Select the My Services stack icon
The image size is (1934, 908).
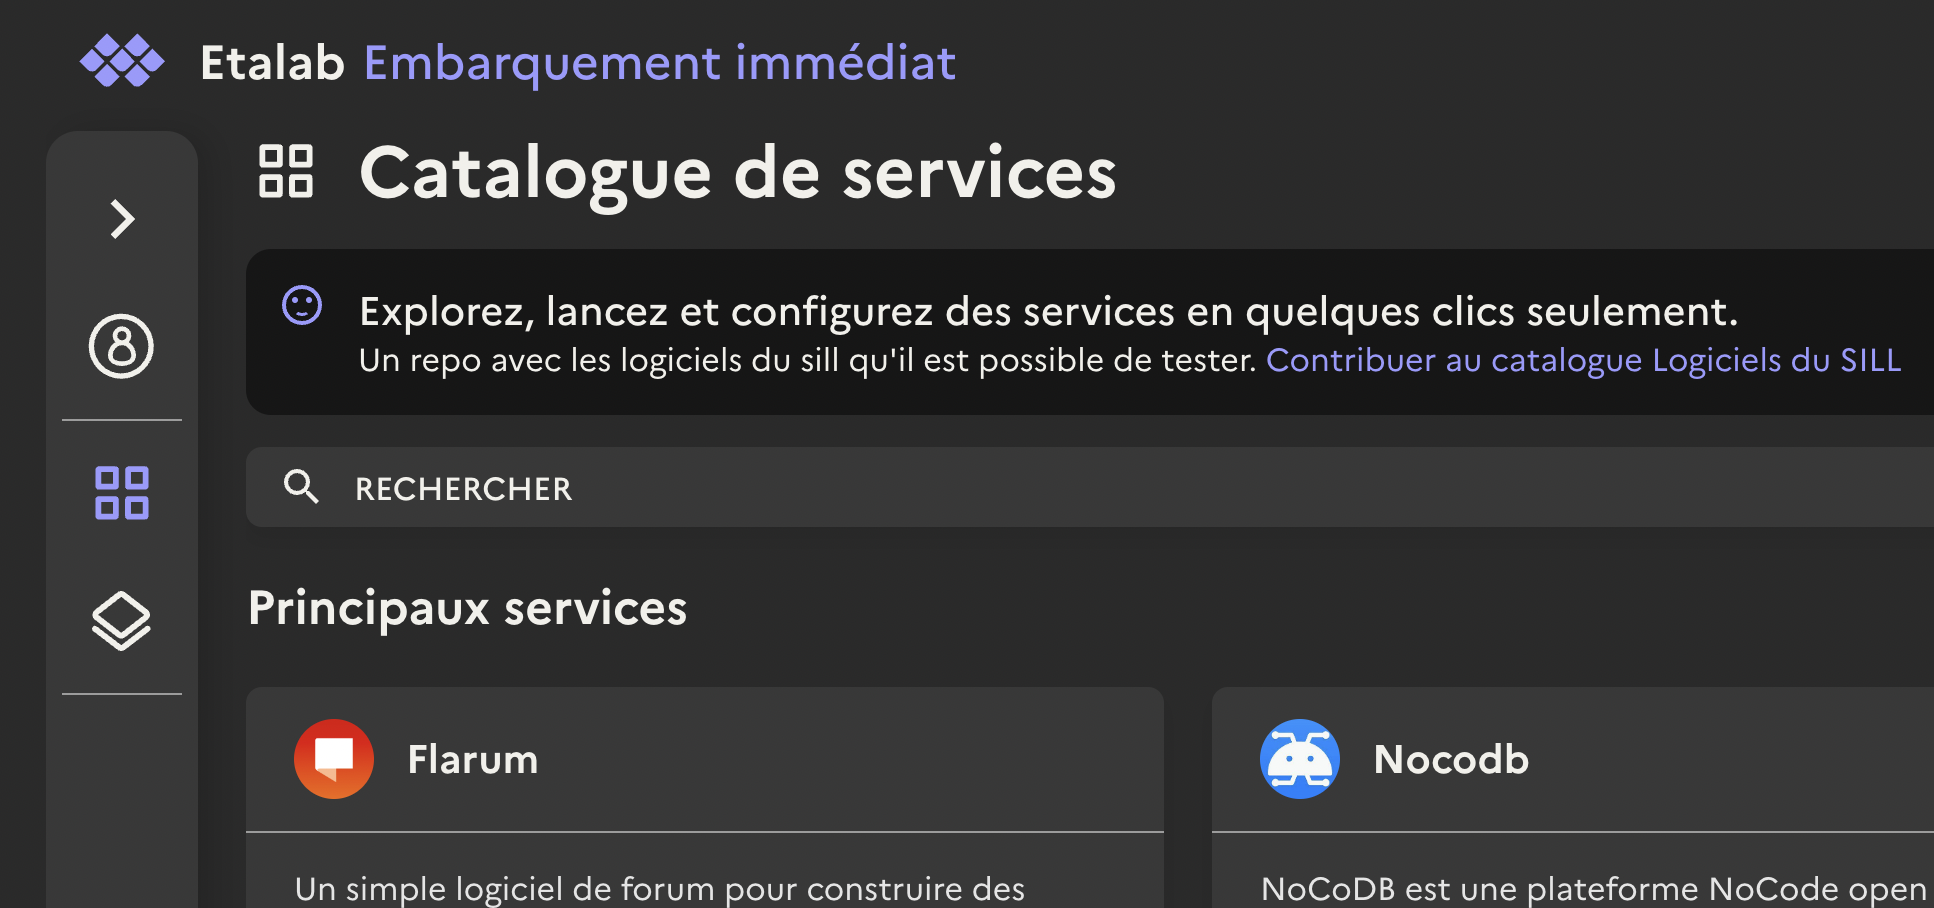(121, 620)
